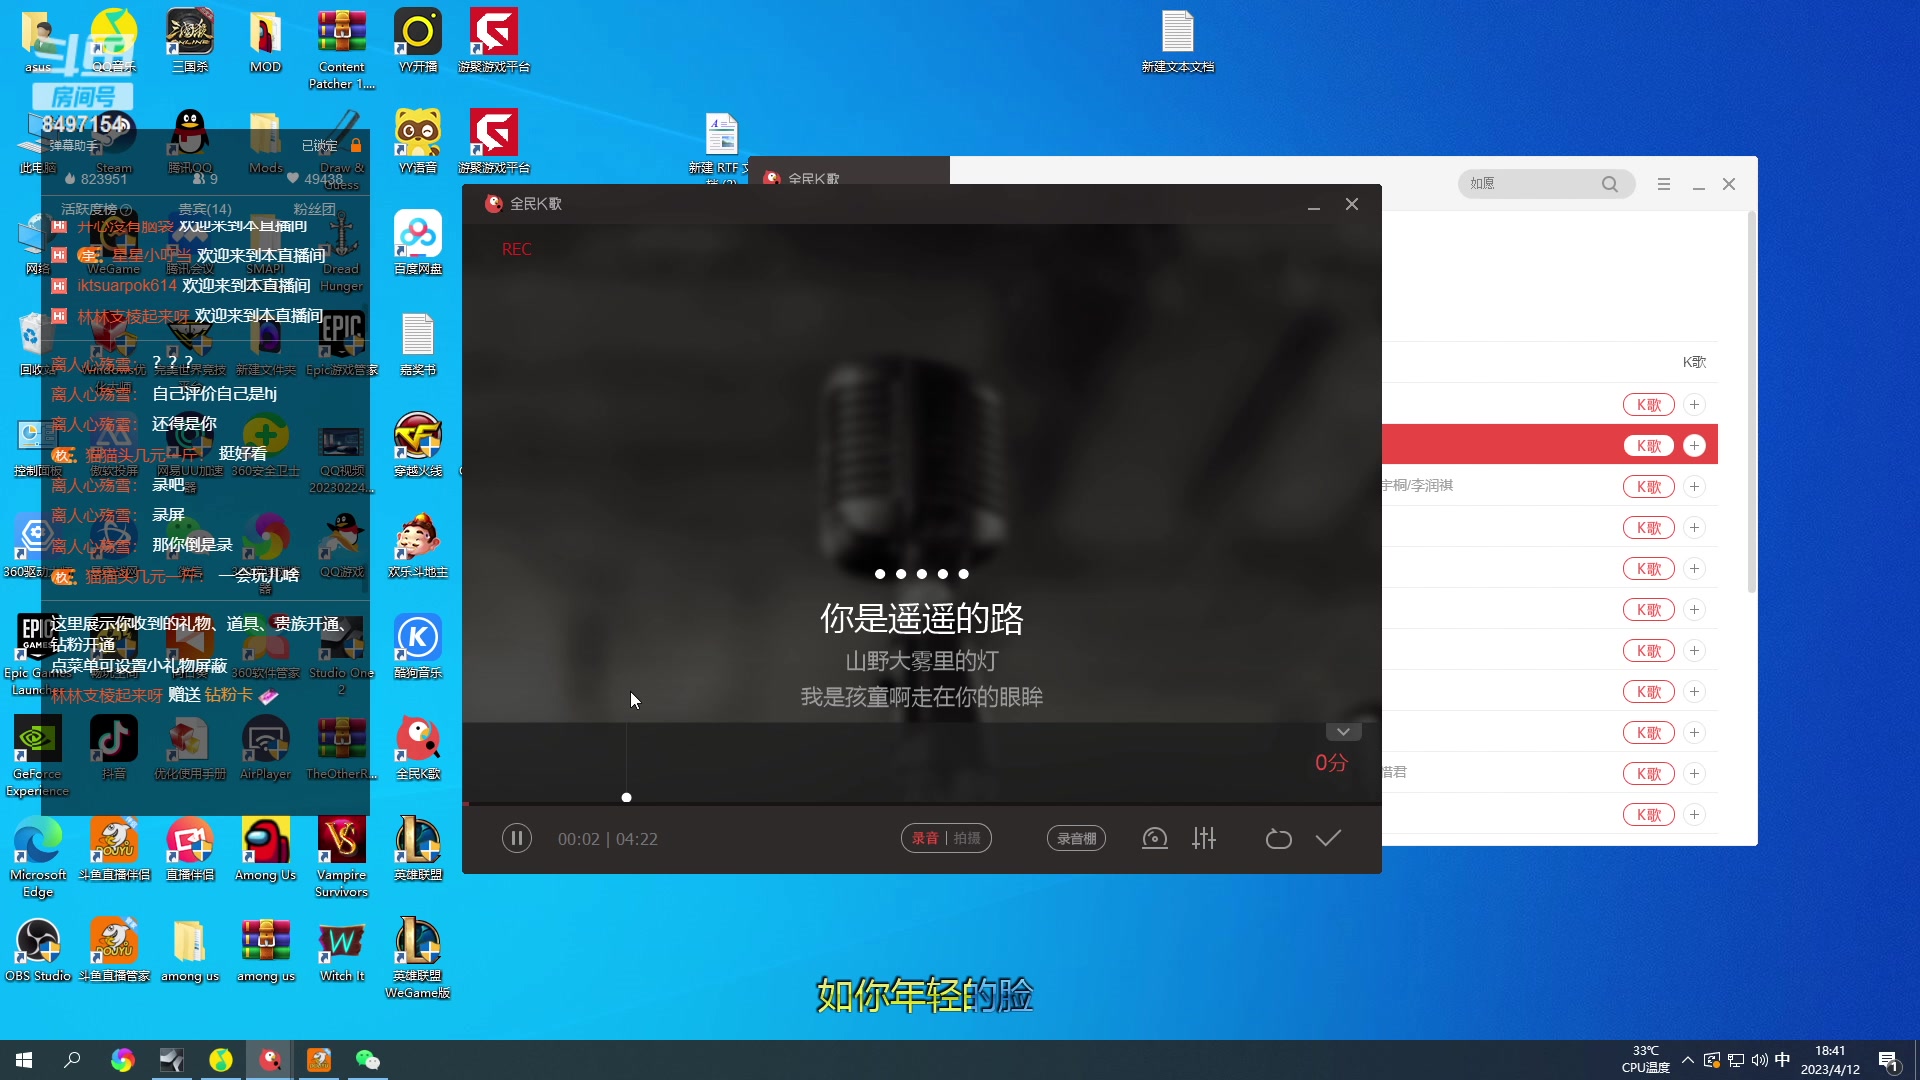
Task: Open the sound tuning sliders panel
Action: coord(1204,838)
